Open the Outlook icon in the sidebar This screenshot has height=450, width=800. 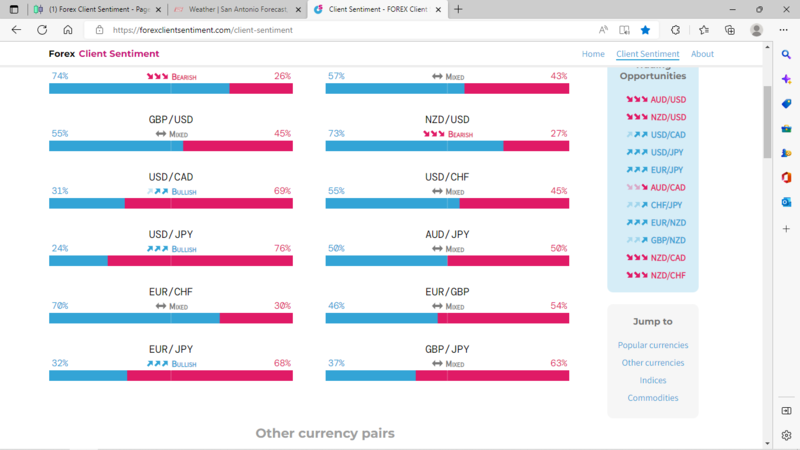786,202
